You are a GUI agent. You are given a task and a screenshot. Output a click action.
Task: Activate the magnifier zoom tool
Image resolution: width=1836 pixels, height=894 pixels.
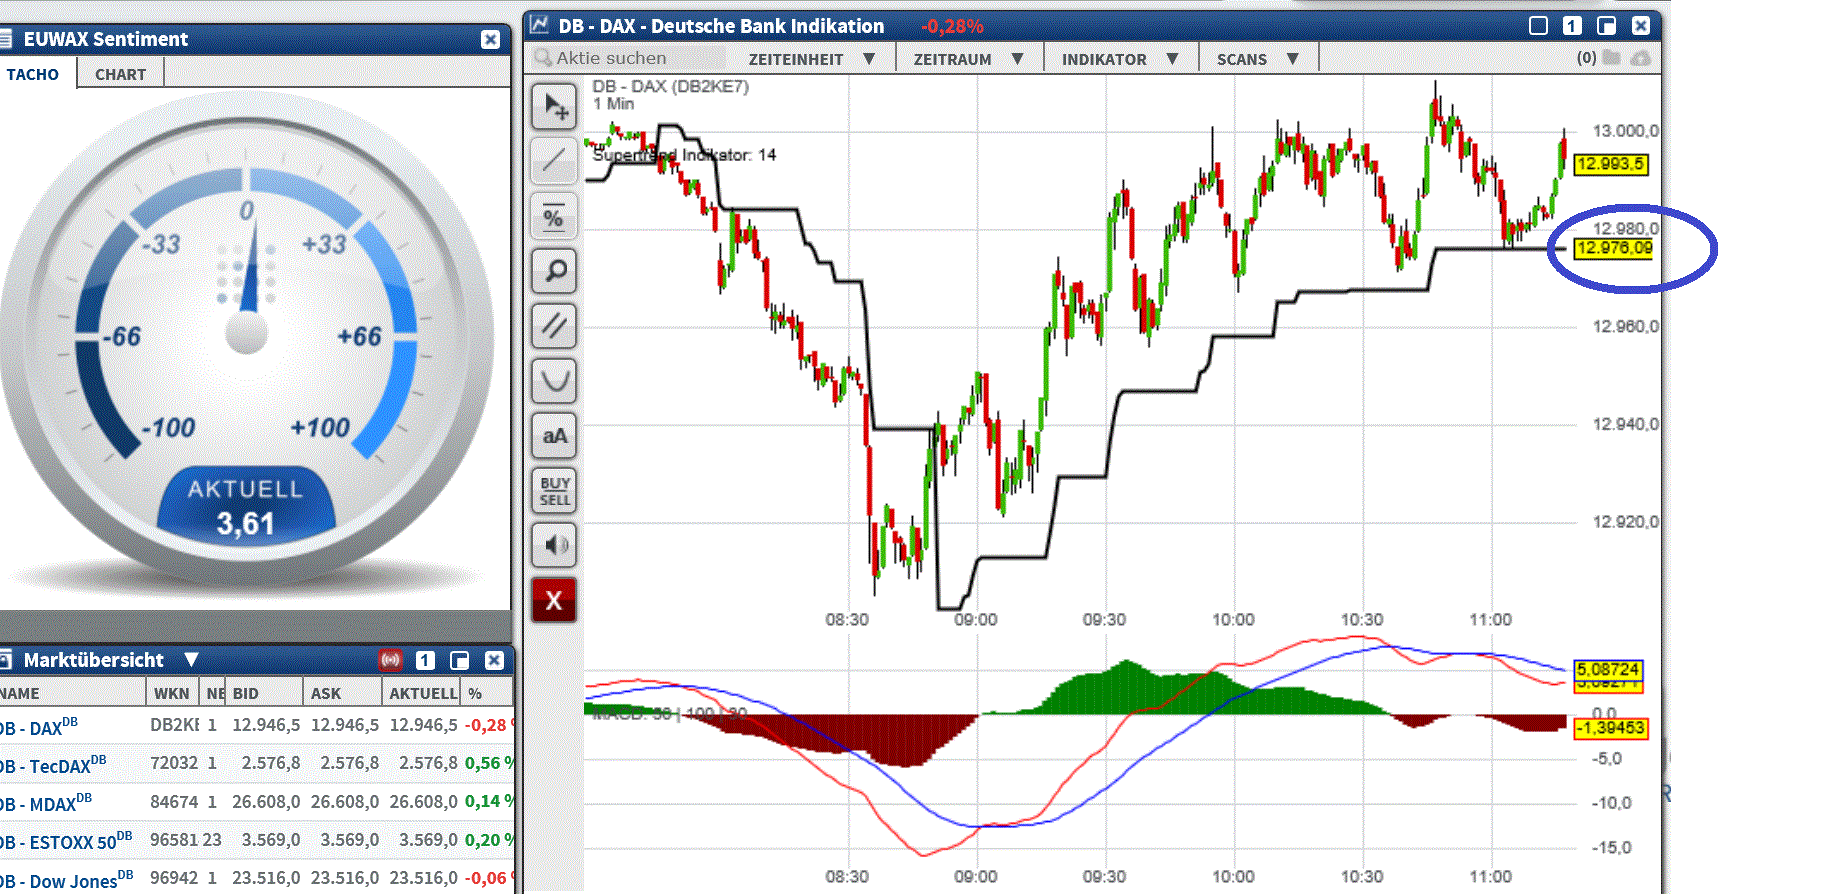coord(554,271)
